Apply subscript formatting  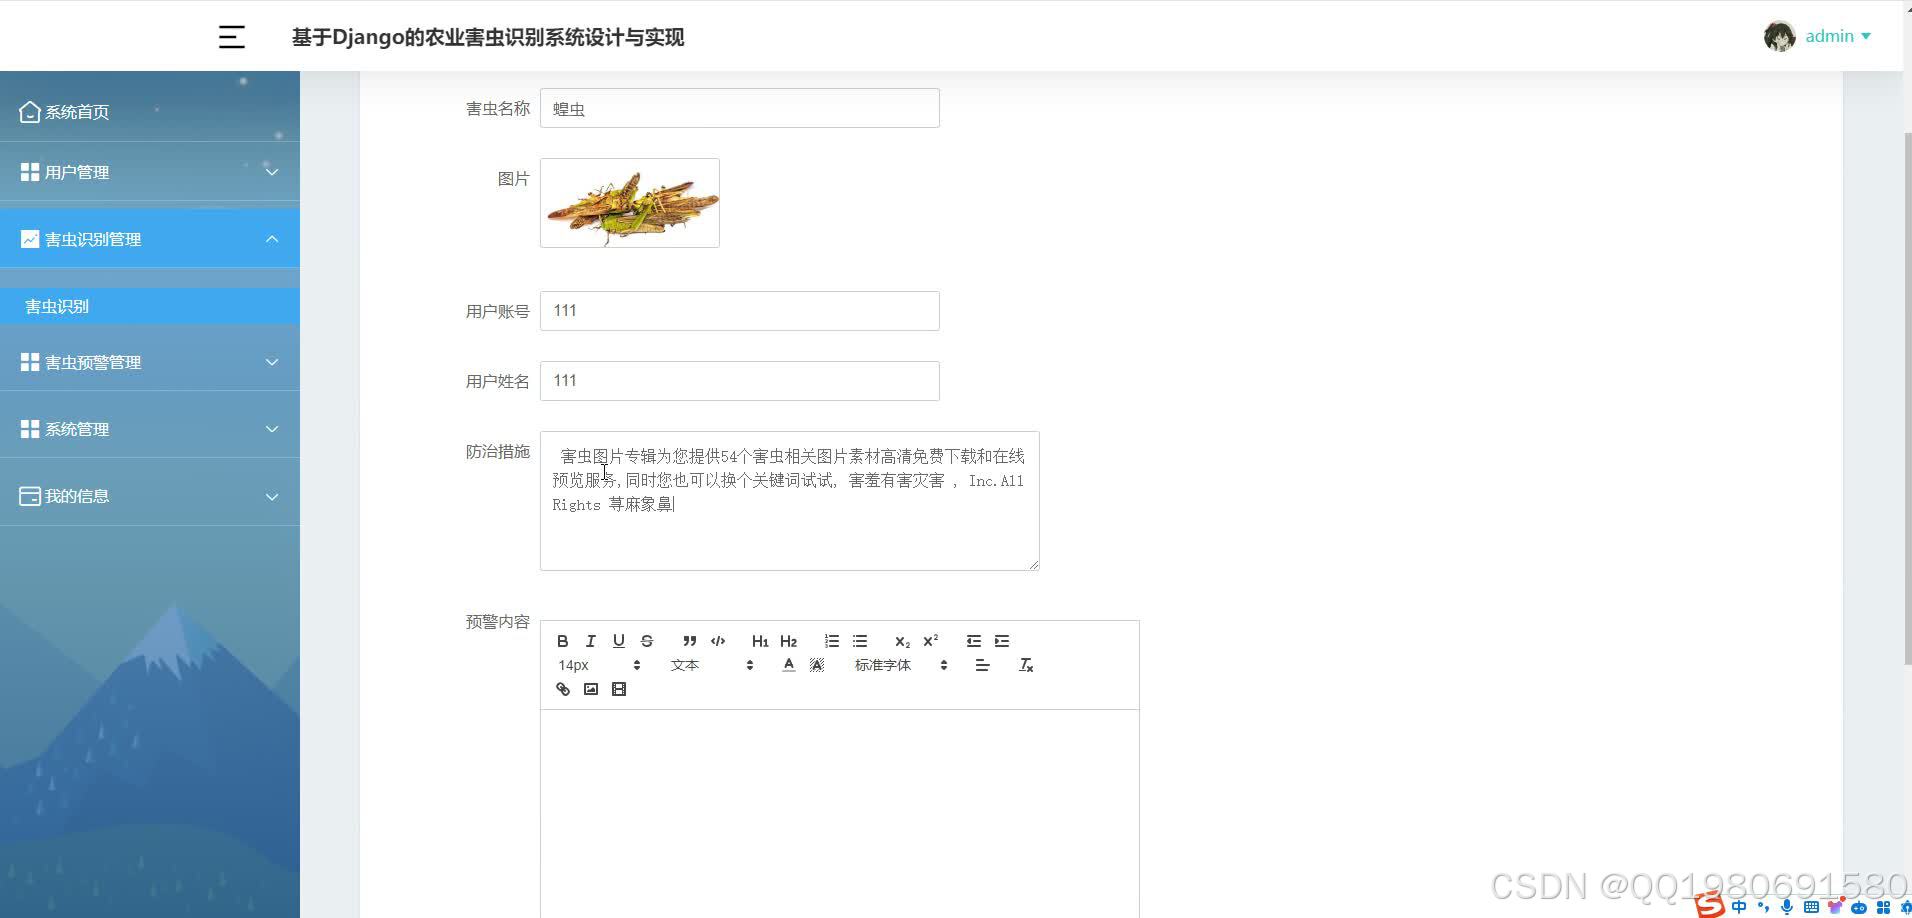point(902,640)
